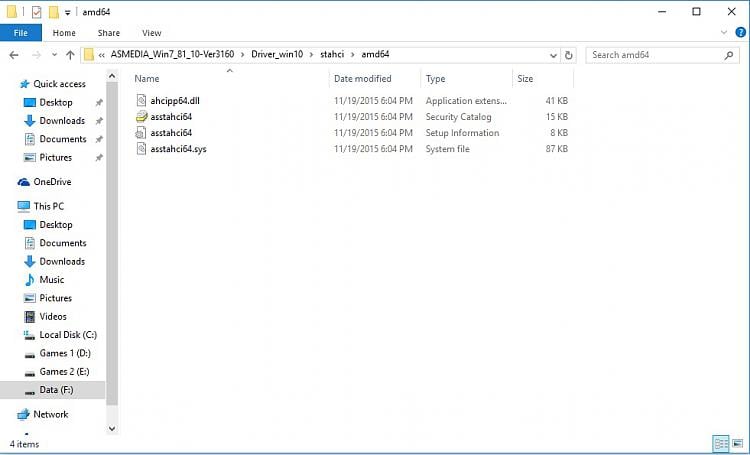Show hidden breadcrumb path via double chevron

pos(101,55)
